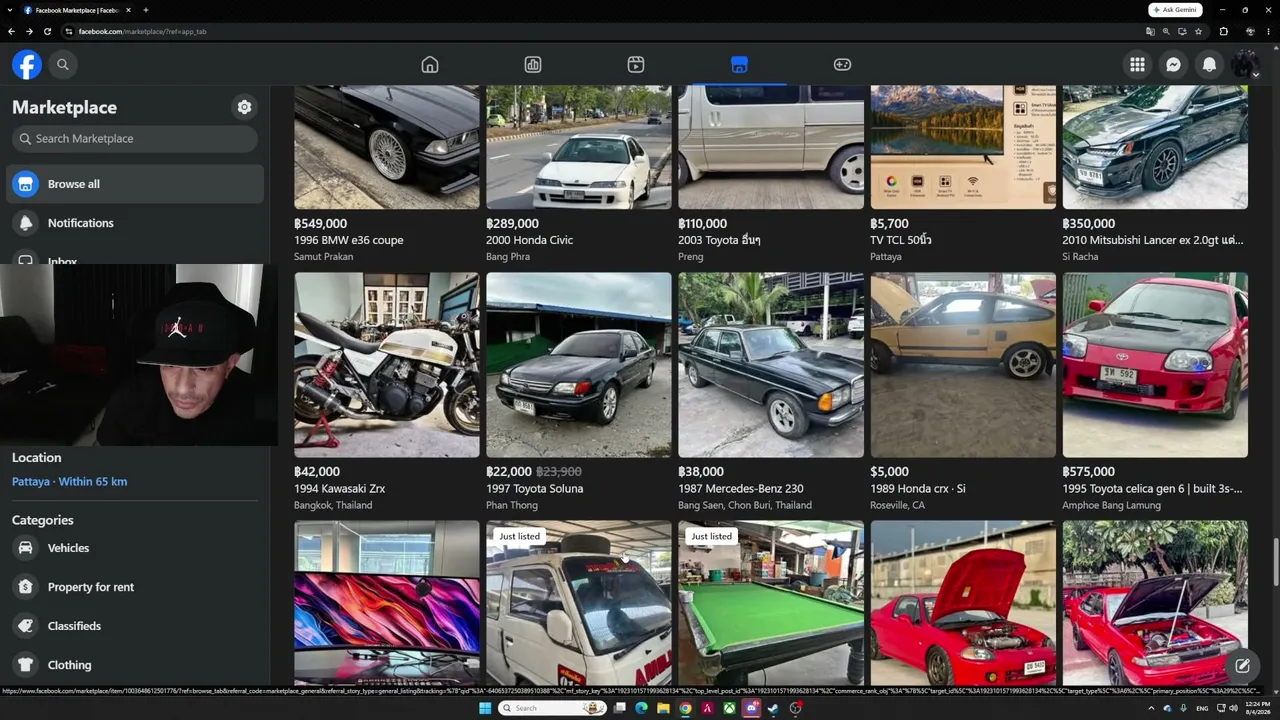Open the Chrome three-dot menu
The height and width of the screenshot is (720, 1280).
coord(1268,31)
